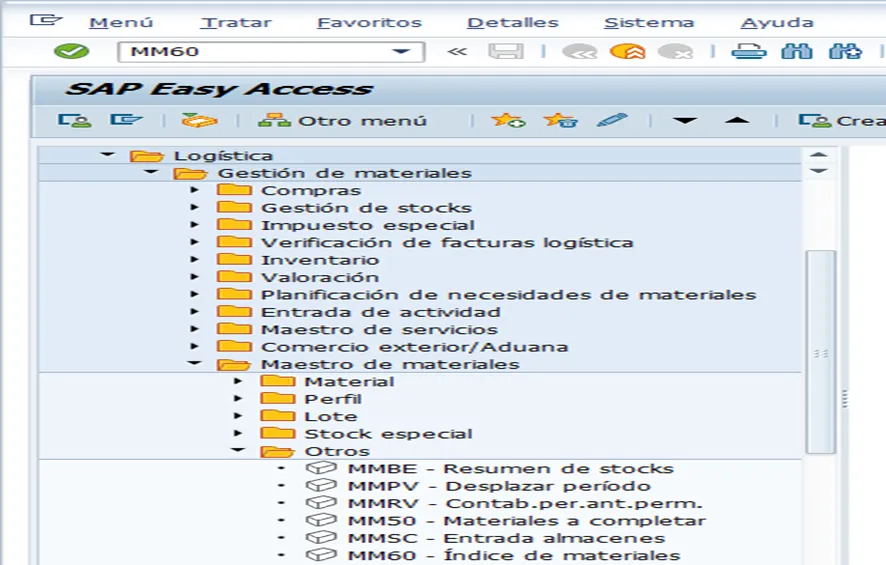Click the Add to Favorites star icon
Image resolution: width=886 pixels, height=565 pixels.
(508, 120)
